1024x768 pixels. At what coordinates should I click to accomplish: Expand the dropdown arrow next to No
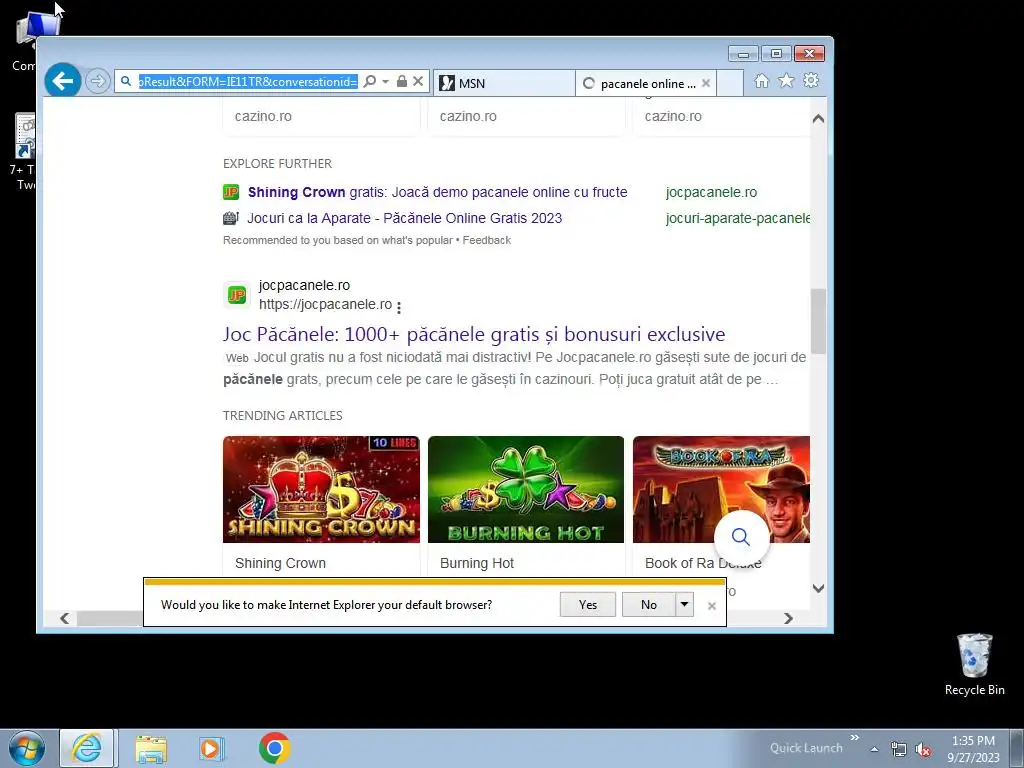pos(684,605)
